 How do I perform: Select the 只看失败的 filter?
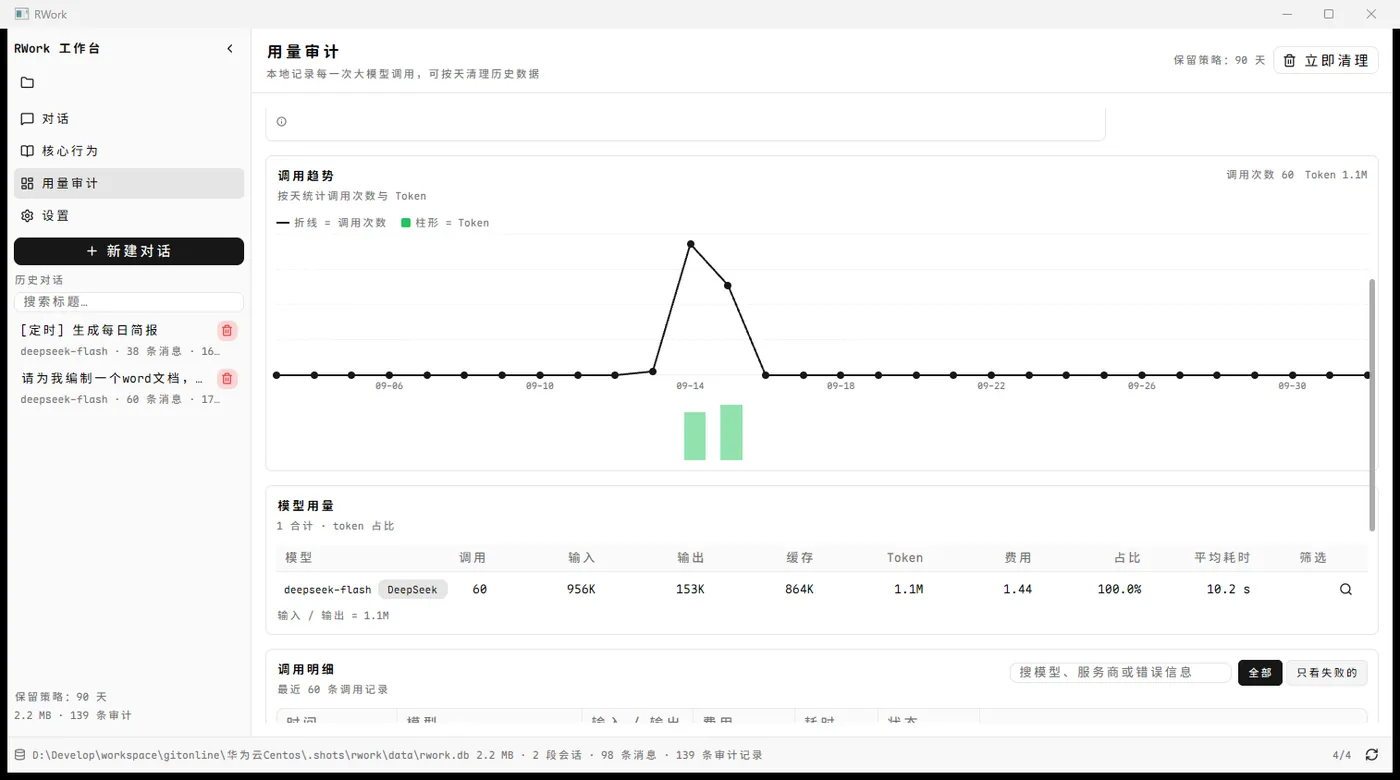click(1326, 673)
